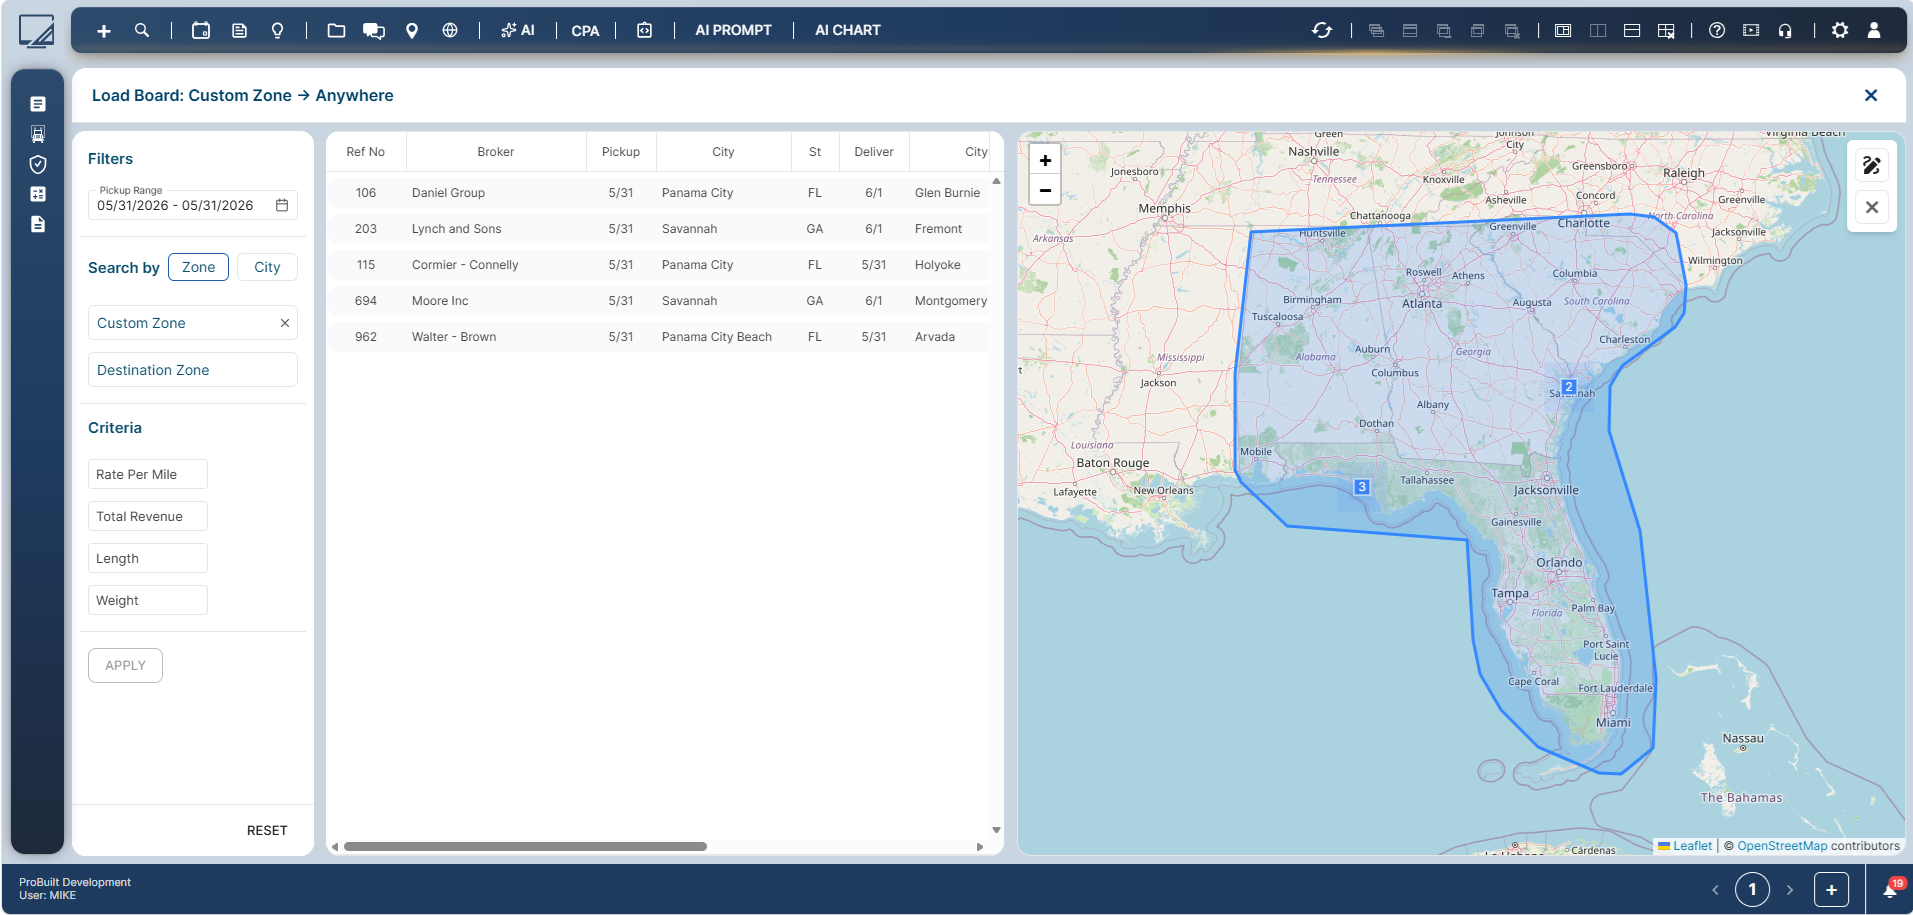This screenshot has height=915, width=1913.
Task: Clear the Custom Zone field
Action: tap(285, 323)
